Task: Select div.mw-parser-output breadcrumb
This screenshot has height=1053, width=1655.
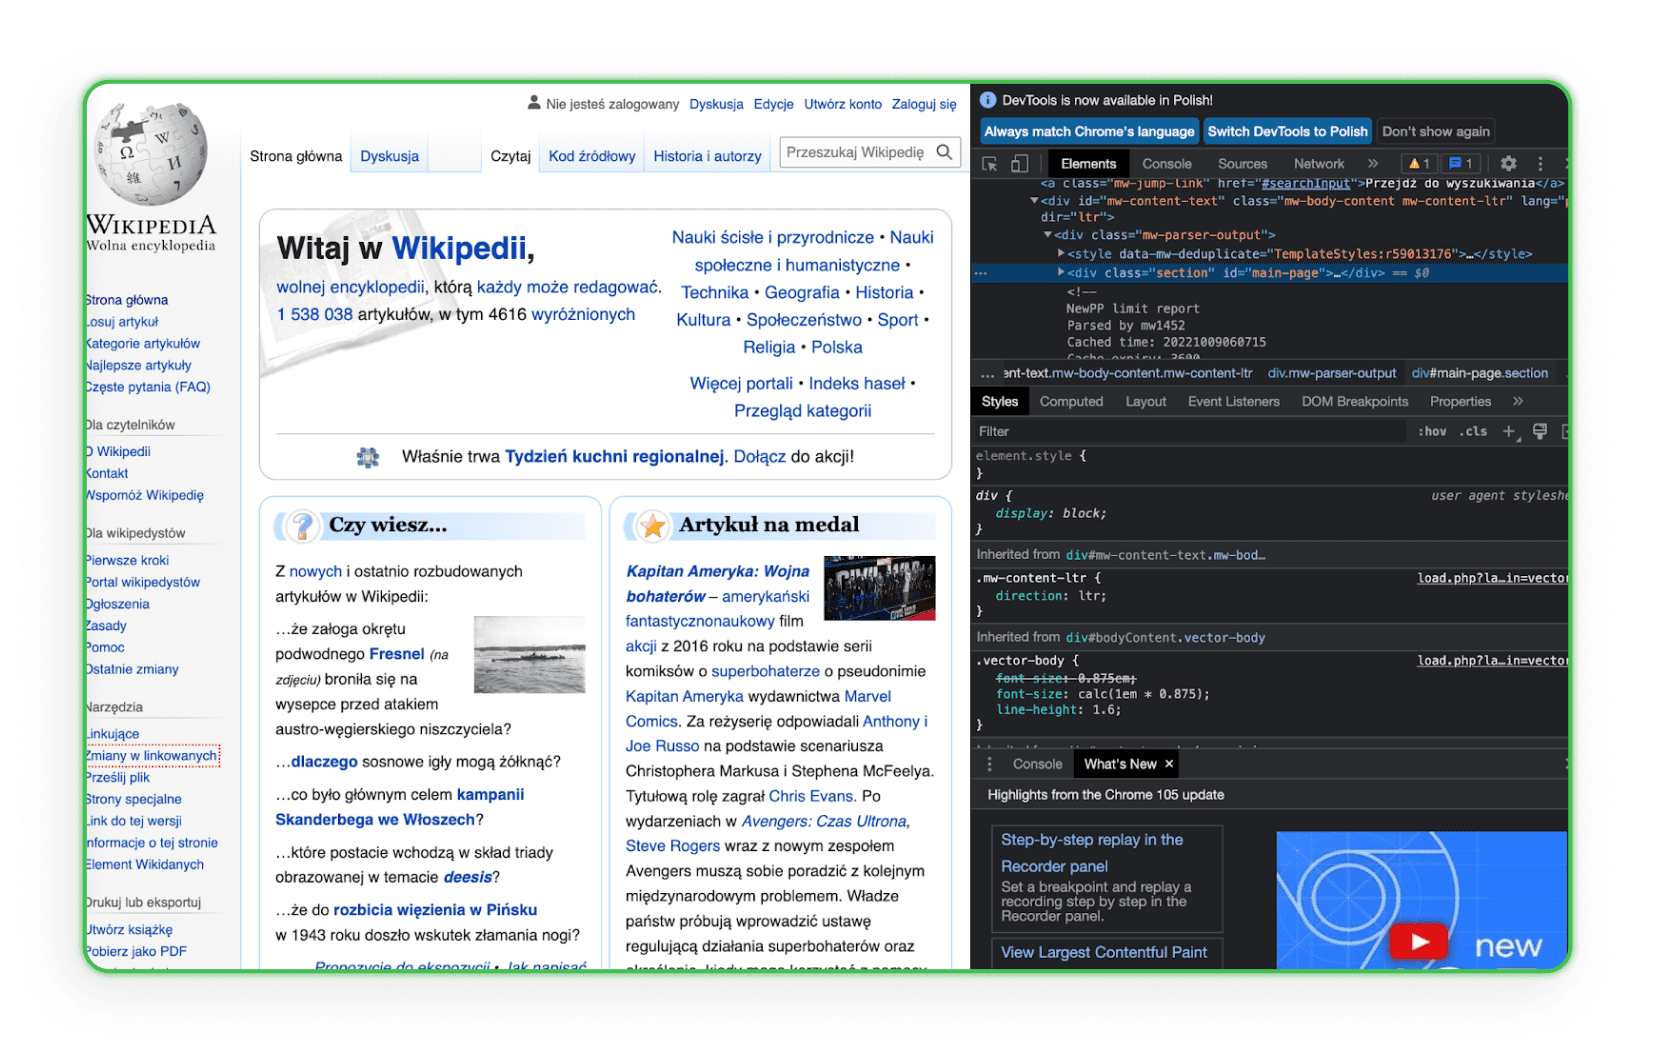Action: [1331, 374]
